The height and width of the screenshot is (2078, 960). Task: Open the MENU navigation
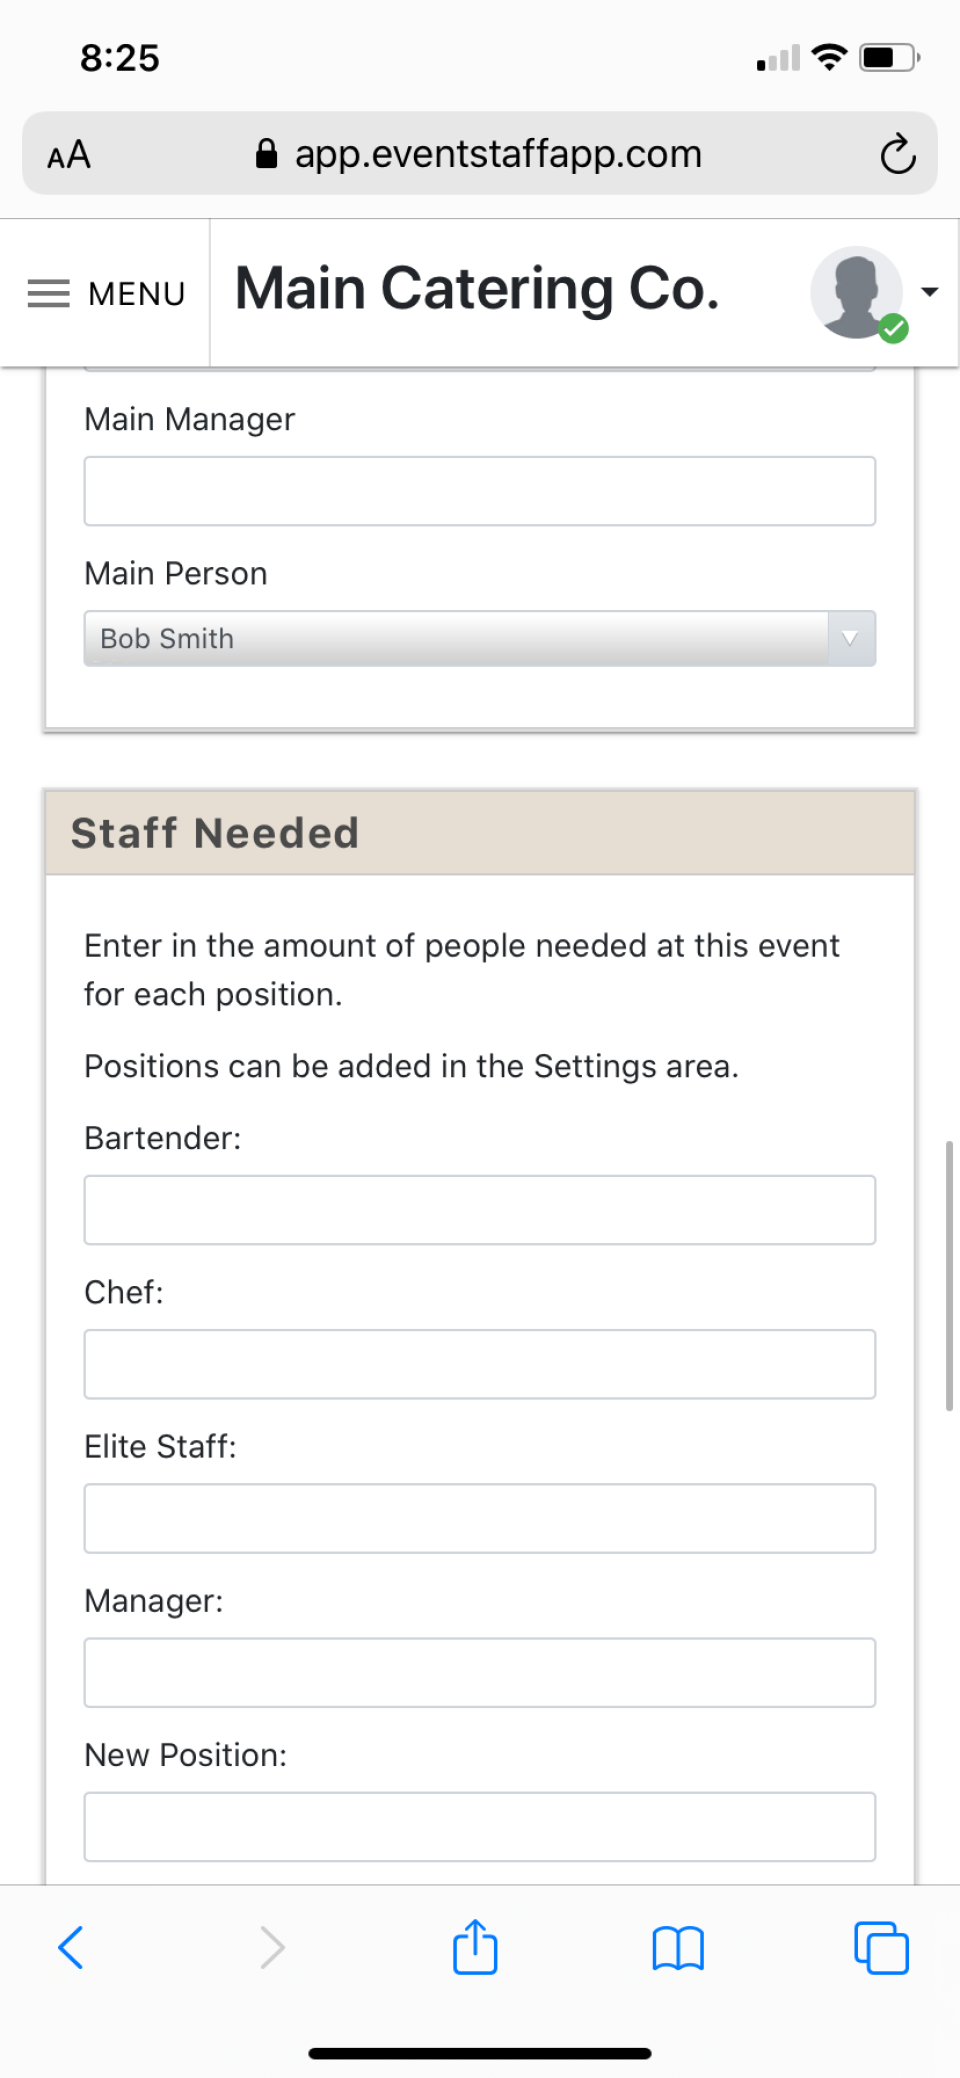107,292
